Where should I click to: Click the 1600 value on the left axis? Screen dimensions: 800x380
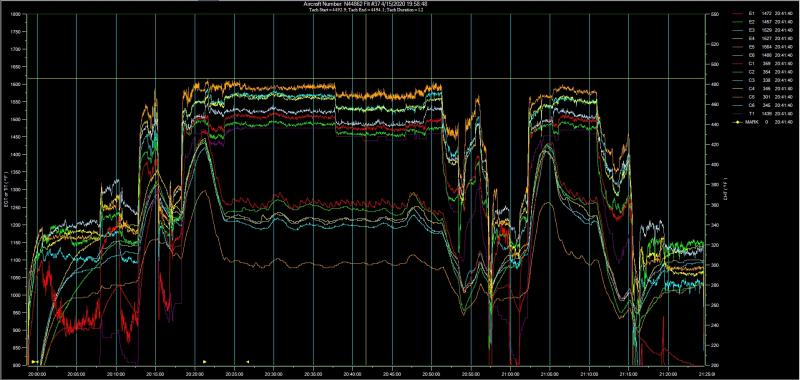click(x=15, y=84)
